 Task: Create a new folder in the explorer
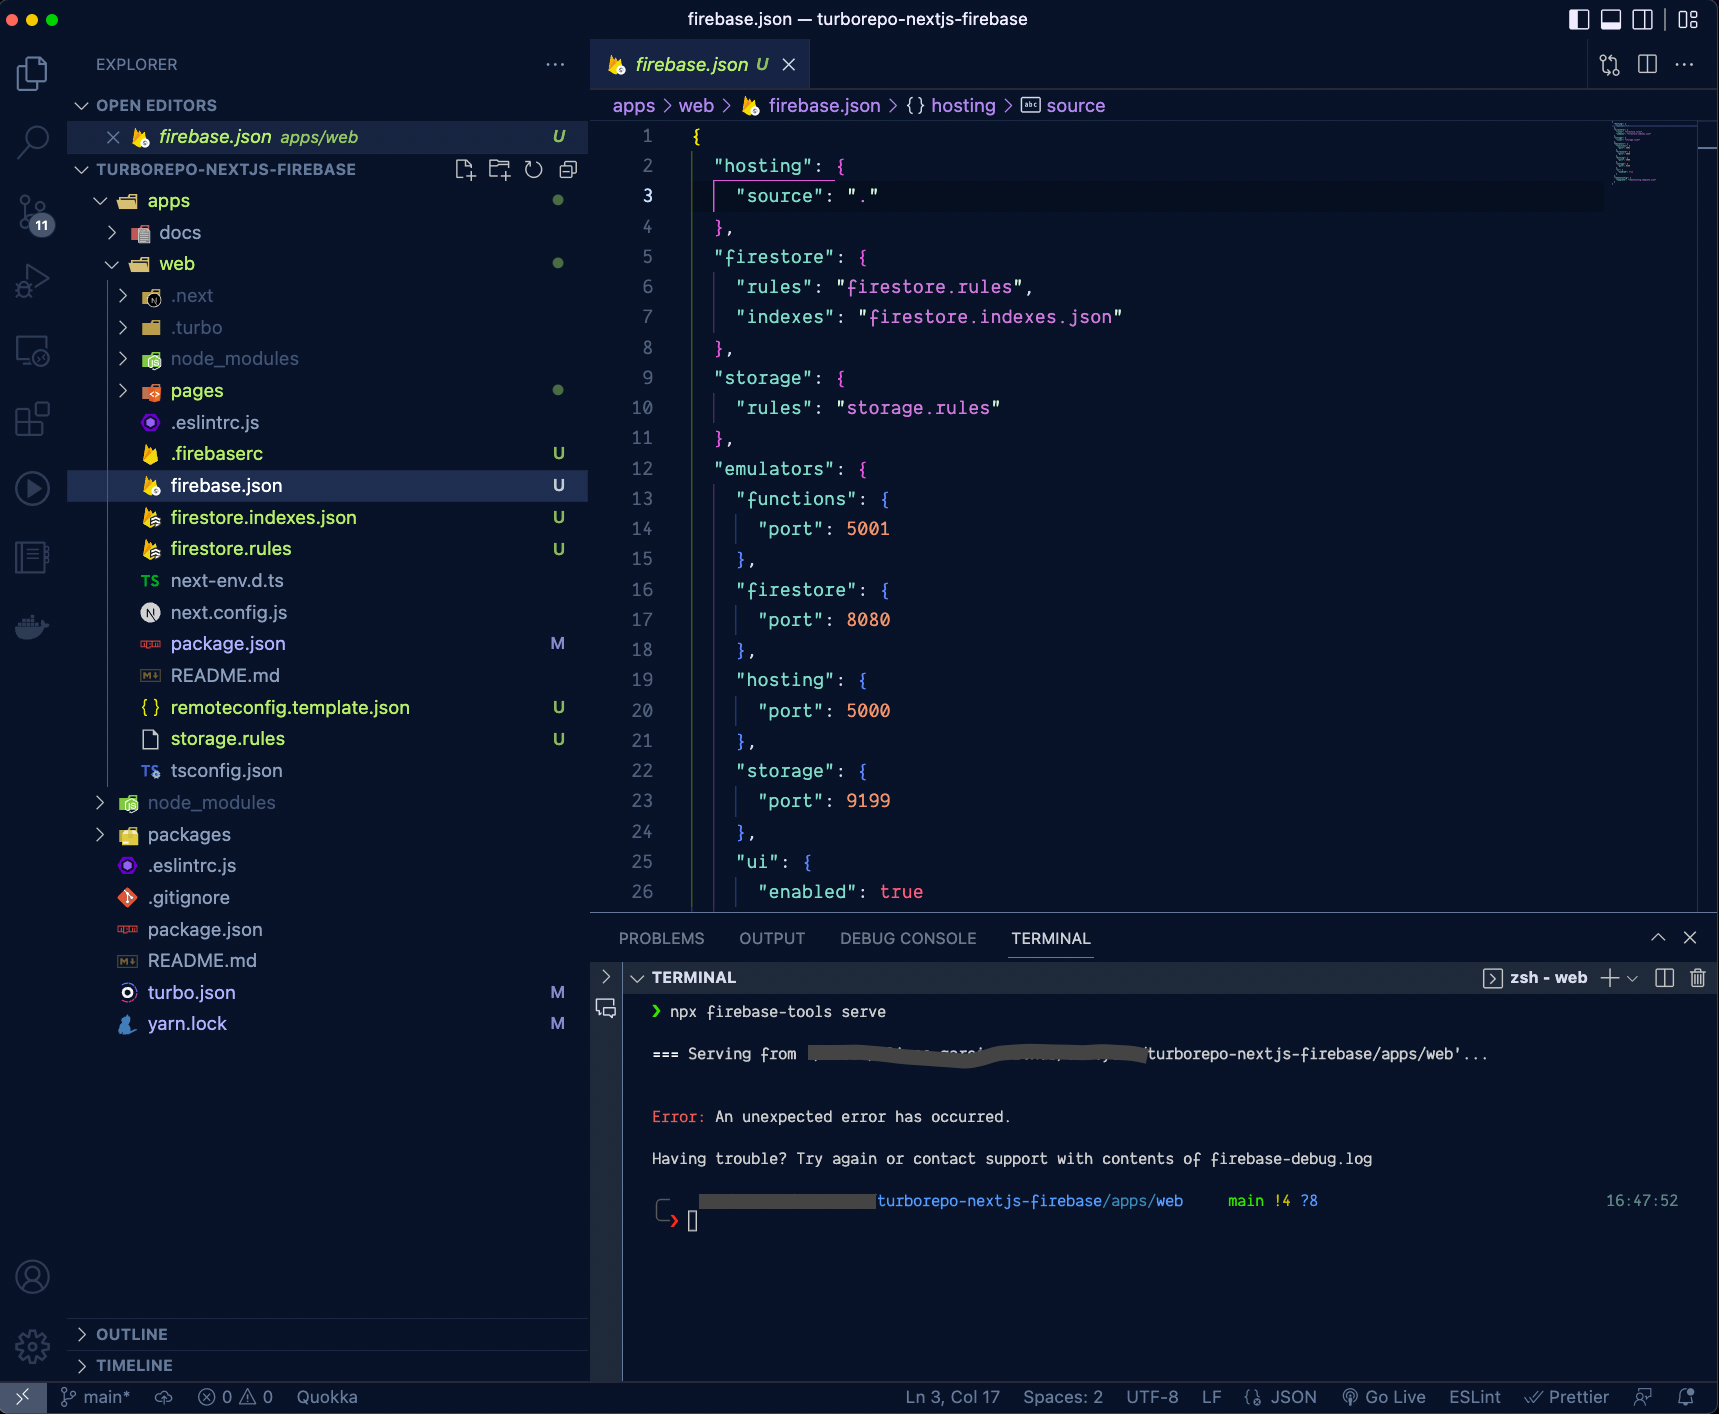[x=499, y=170]
